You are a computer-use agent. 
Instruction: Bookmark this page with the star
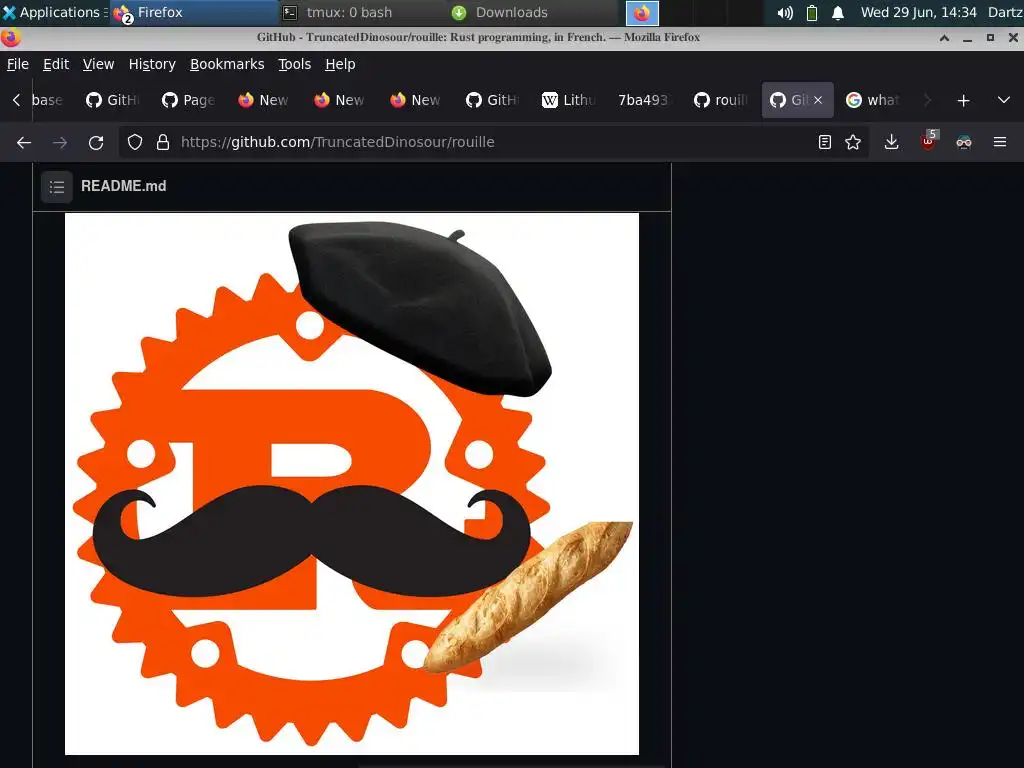[x=853, y=142]
